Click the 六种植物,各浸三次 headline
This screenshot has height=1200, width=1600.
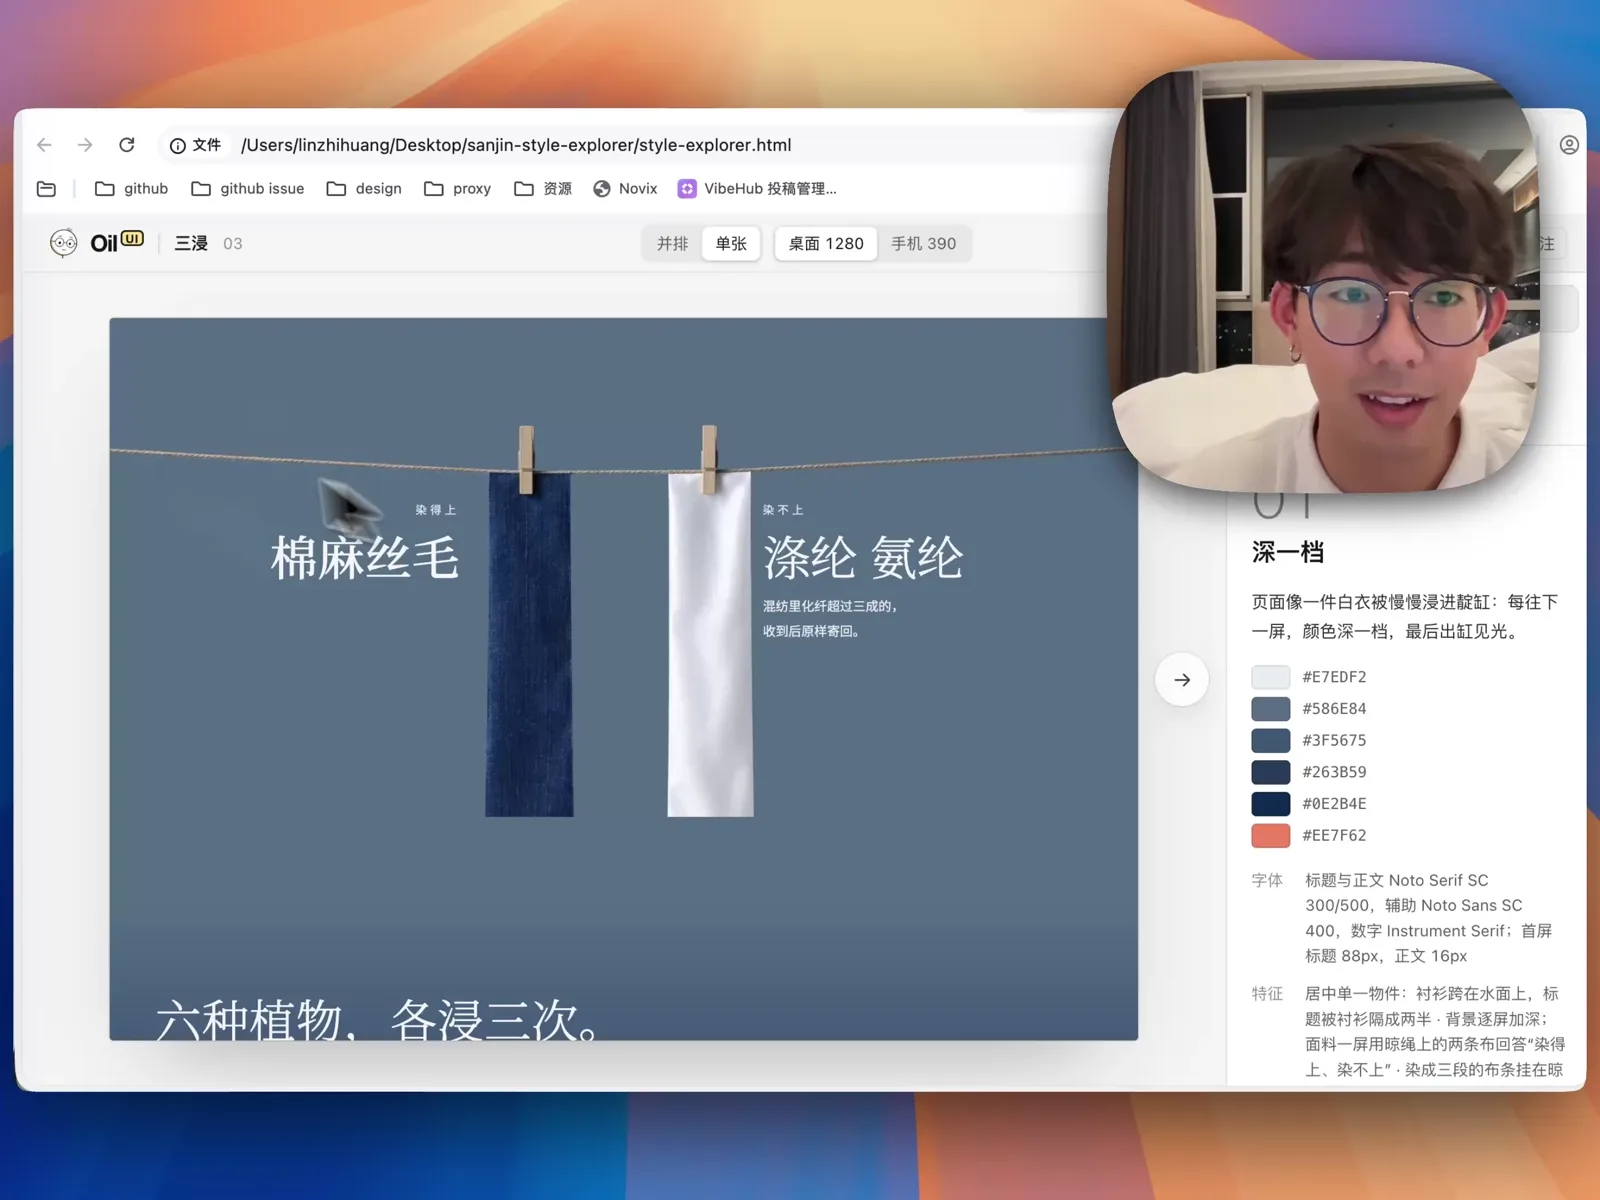pos(380,1019)
